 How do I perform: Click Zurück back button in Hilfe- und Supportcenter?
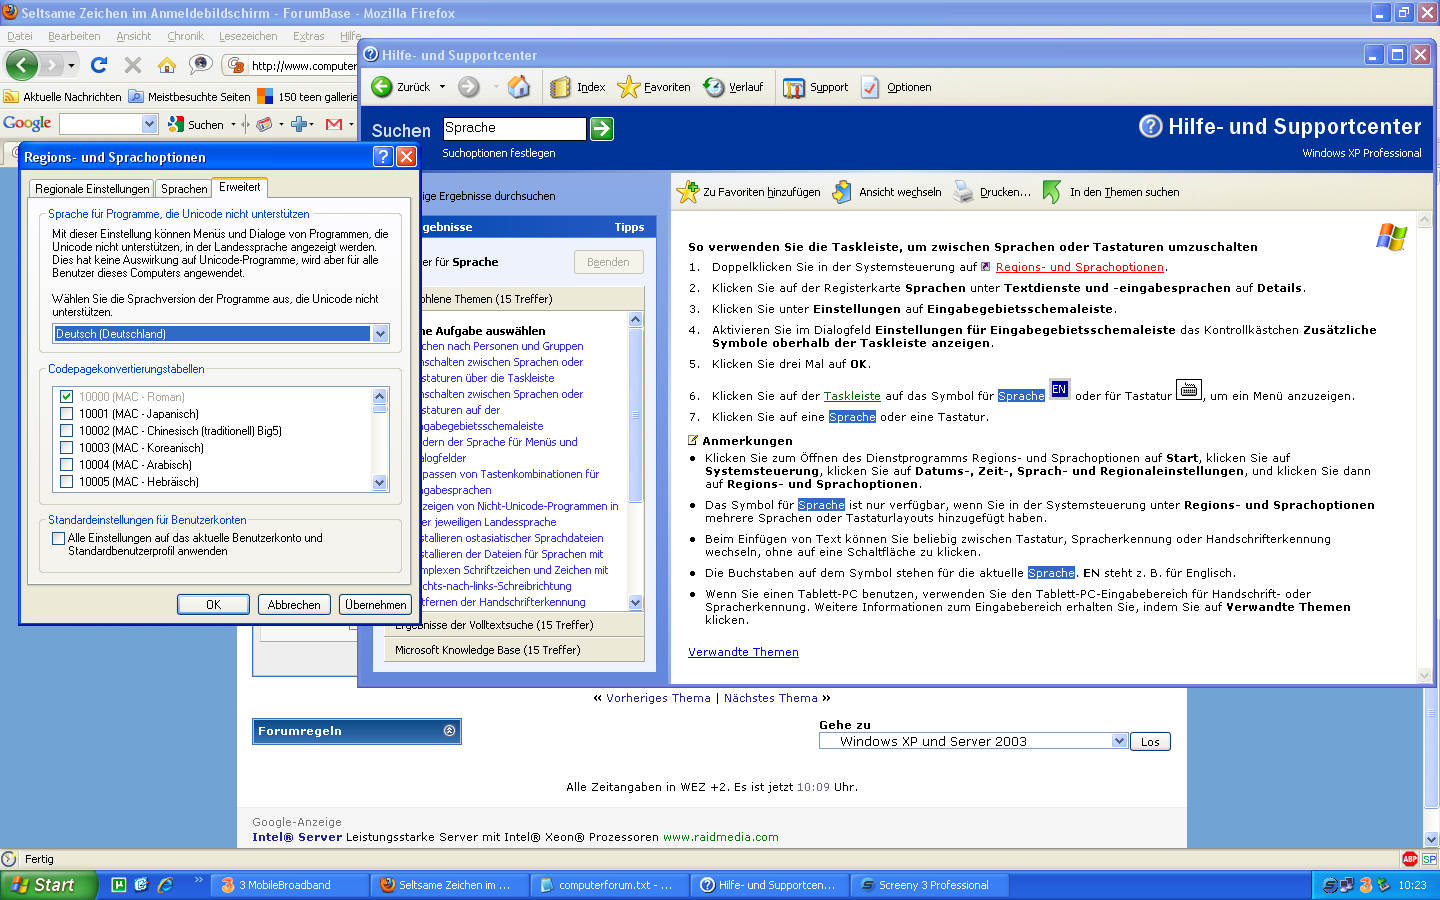[x=401, y=87]
